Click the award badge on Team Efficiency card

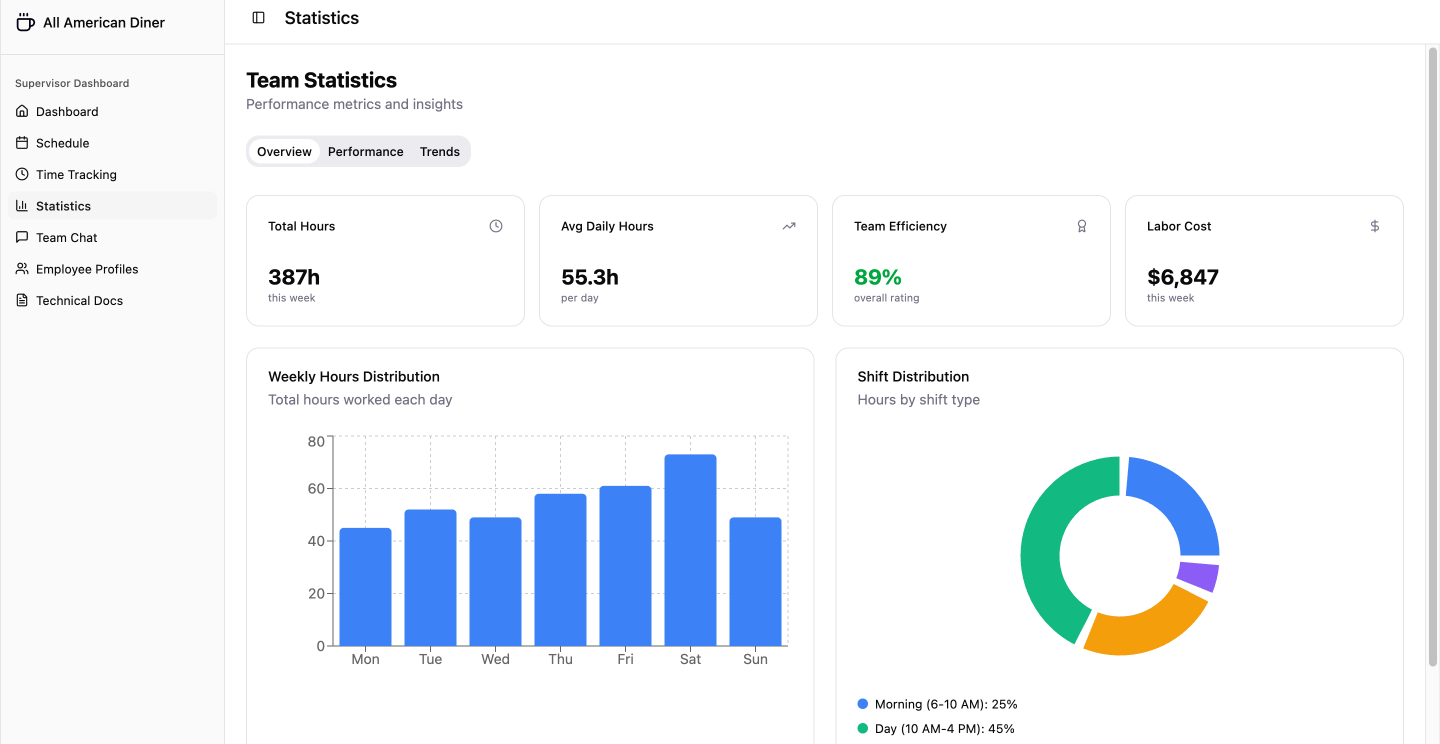pyautogui.click(x=1082, y=226)
